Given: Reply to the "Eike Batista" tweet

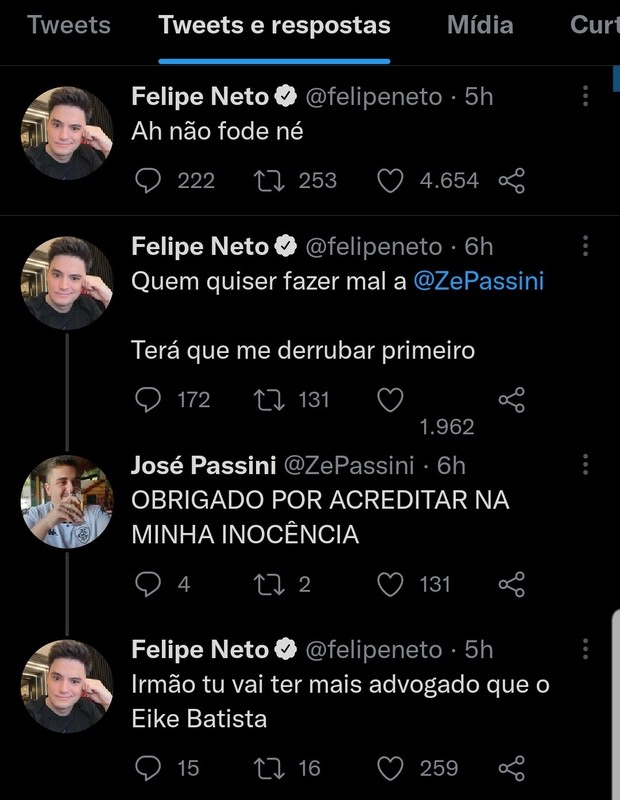Looking at the screenshot, I should (x=148, y=767).
